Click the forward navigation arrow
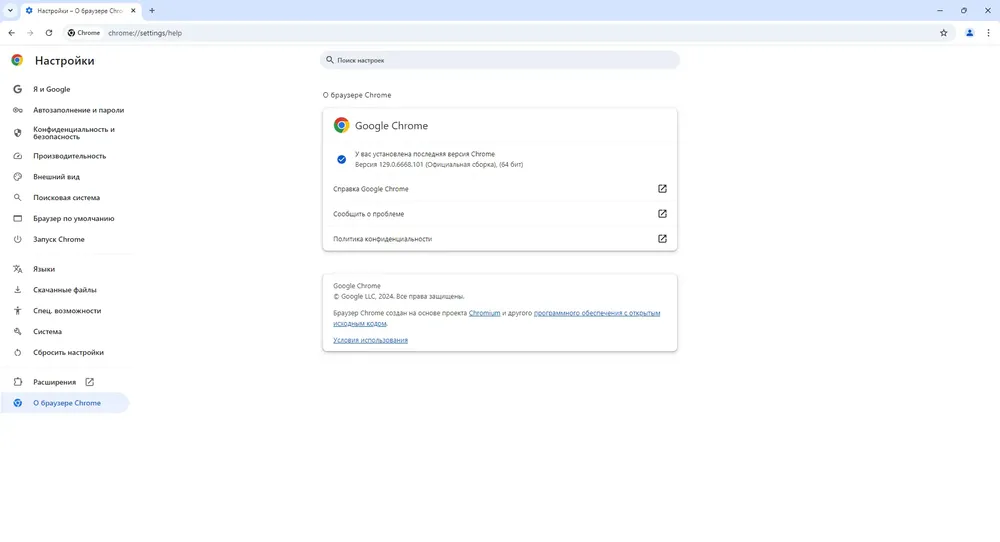The width and height of the screenshot is (1000, 542). [x=30, y=33]
